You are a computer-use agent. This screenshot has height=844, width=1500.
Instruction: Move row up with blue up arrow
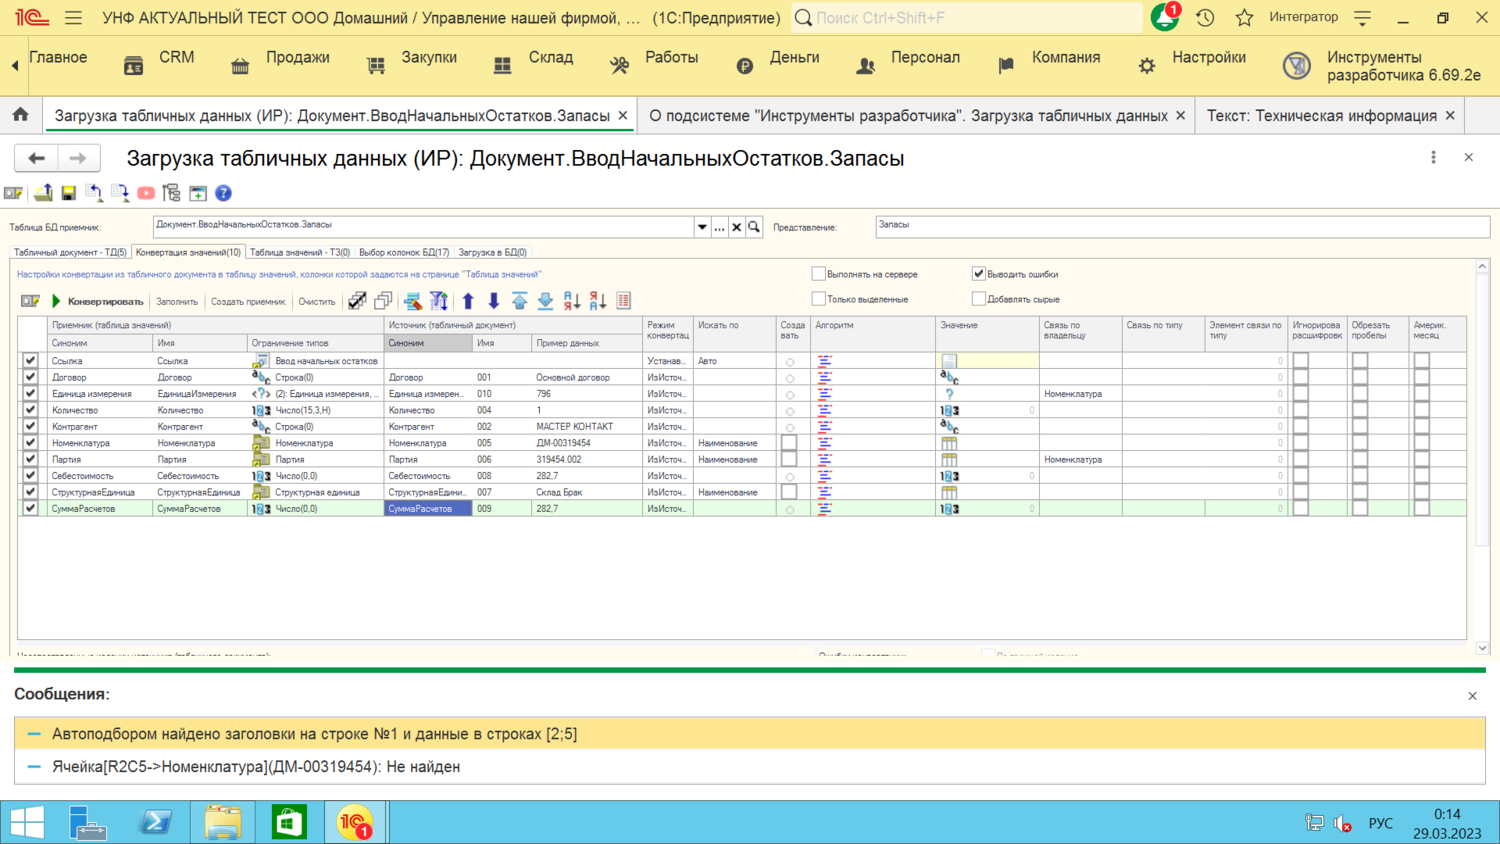click(468, 301)
